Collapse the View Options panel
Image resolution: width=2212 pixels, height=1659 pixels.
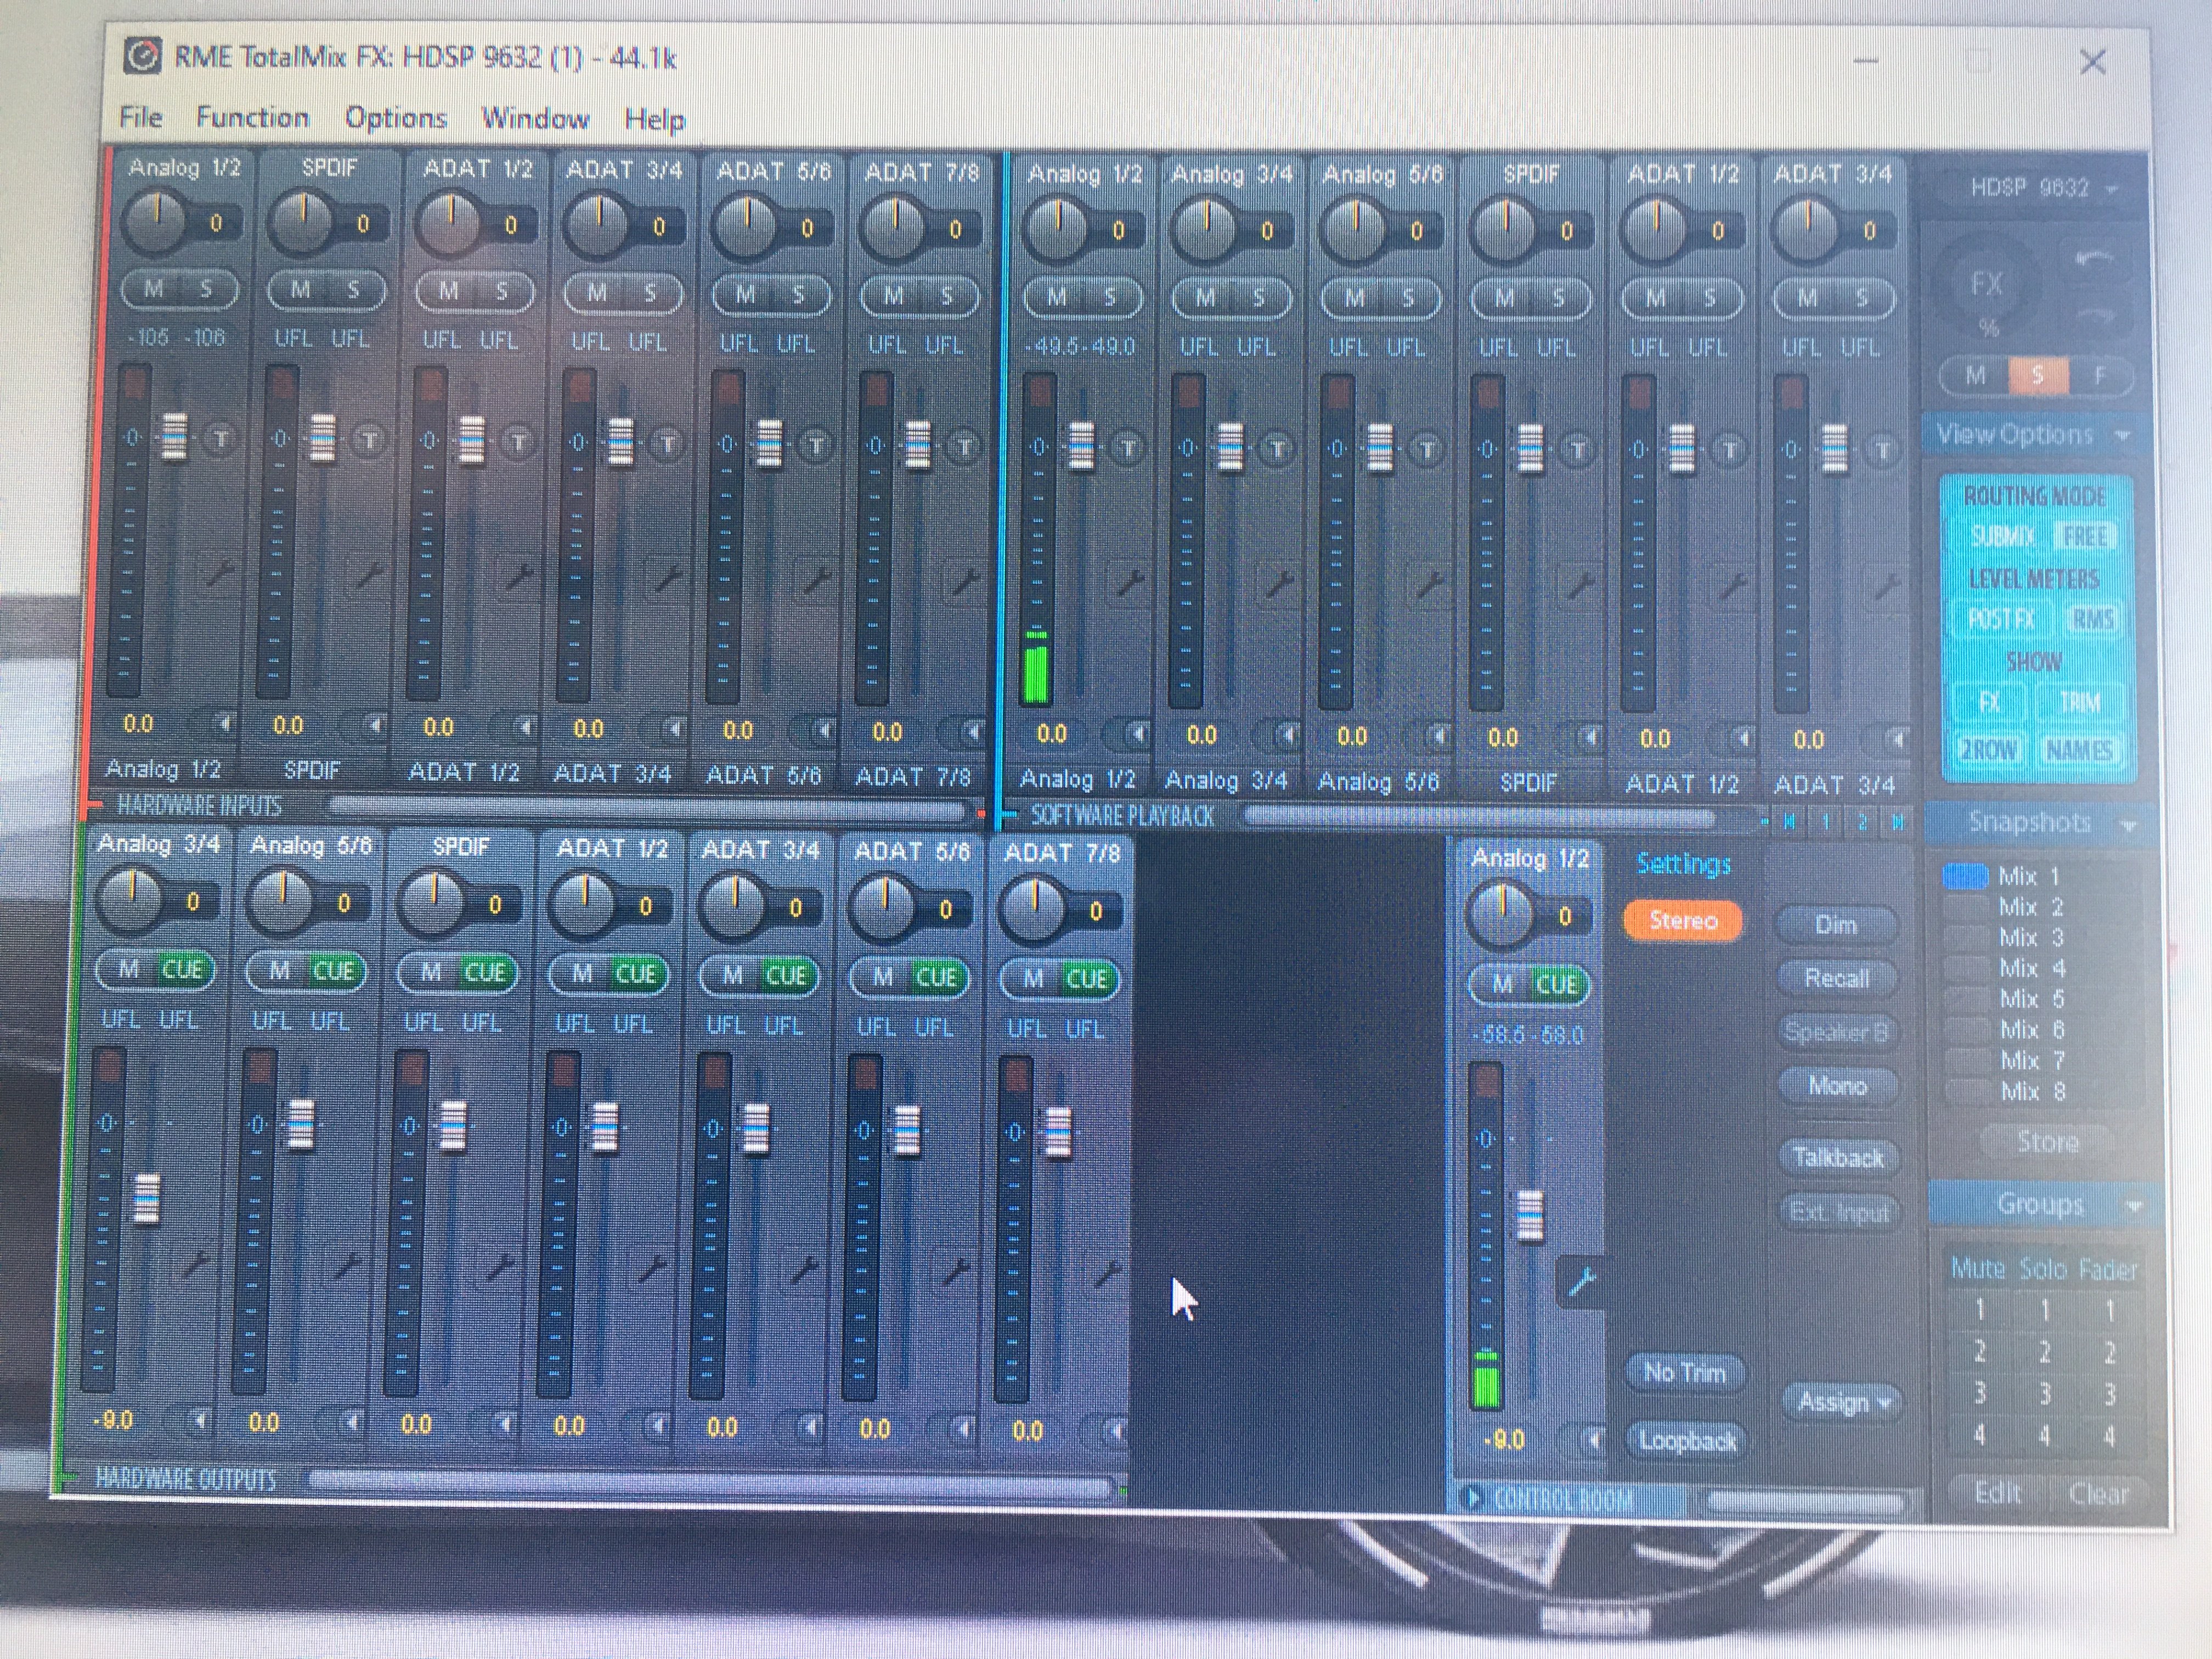(x=2122, y=435)
